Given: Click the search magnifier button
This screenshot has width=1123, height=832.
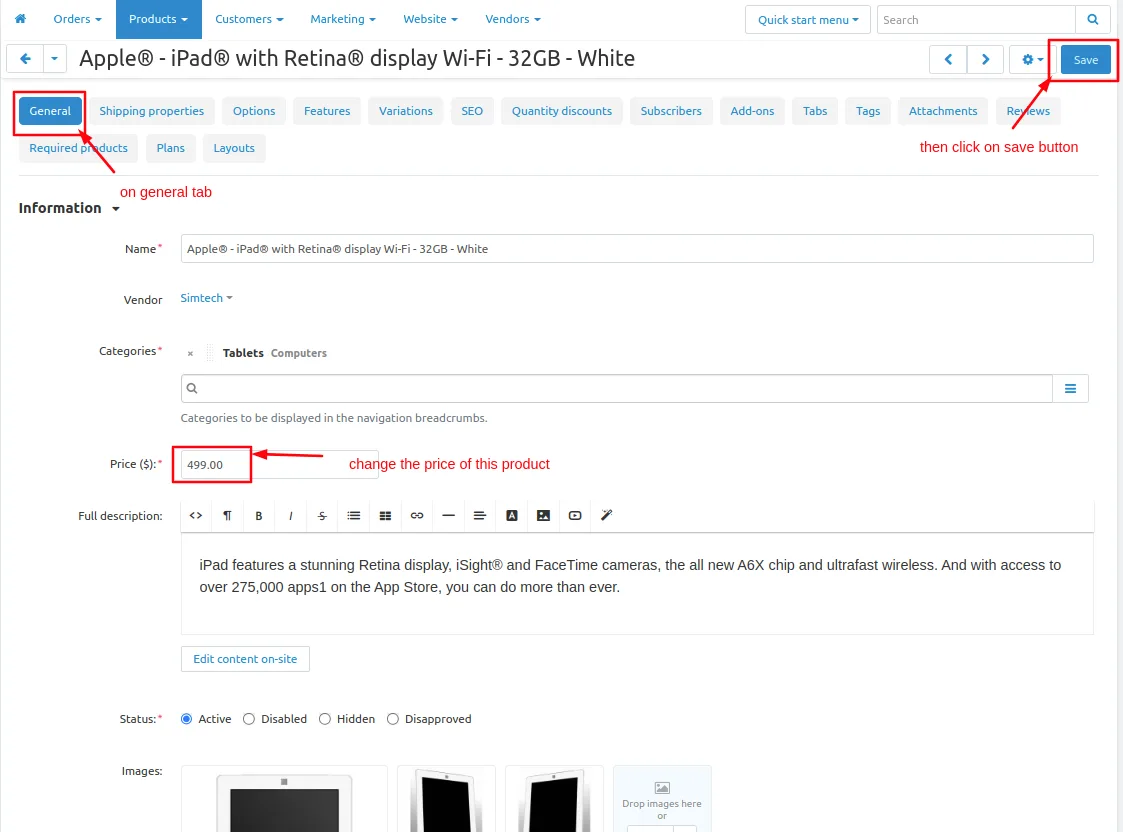Looking at the screenshot, I should point(1092,19).
